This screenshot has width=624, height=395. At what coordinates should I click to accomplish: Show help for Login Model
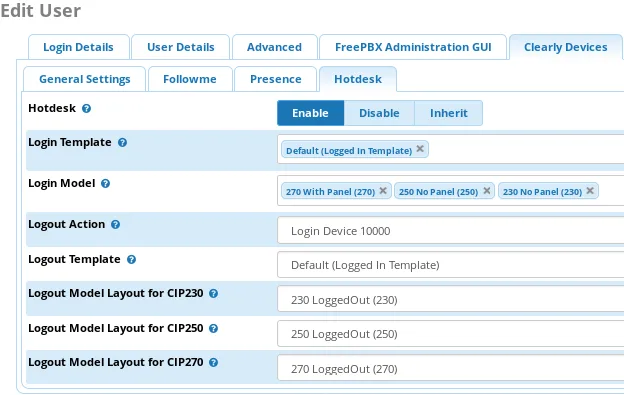pyautogui.click(x=105, y=184)
